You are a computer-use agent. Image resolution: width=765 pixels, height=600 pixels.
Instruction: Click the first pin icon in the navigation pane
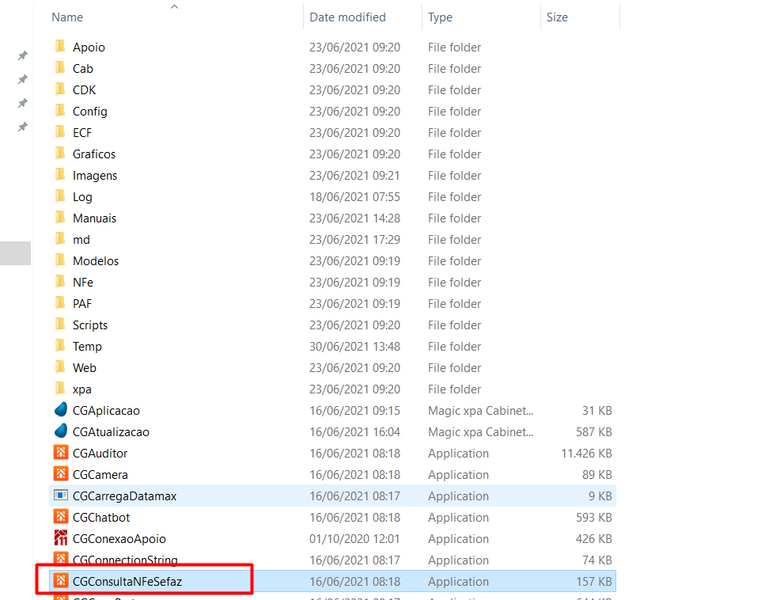22,55
